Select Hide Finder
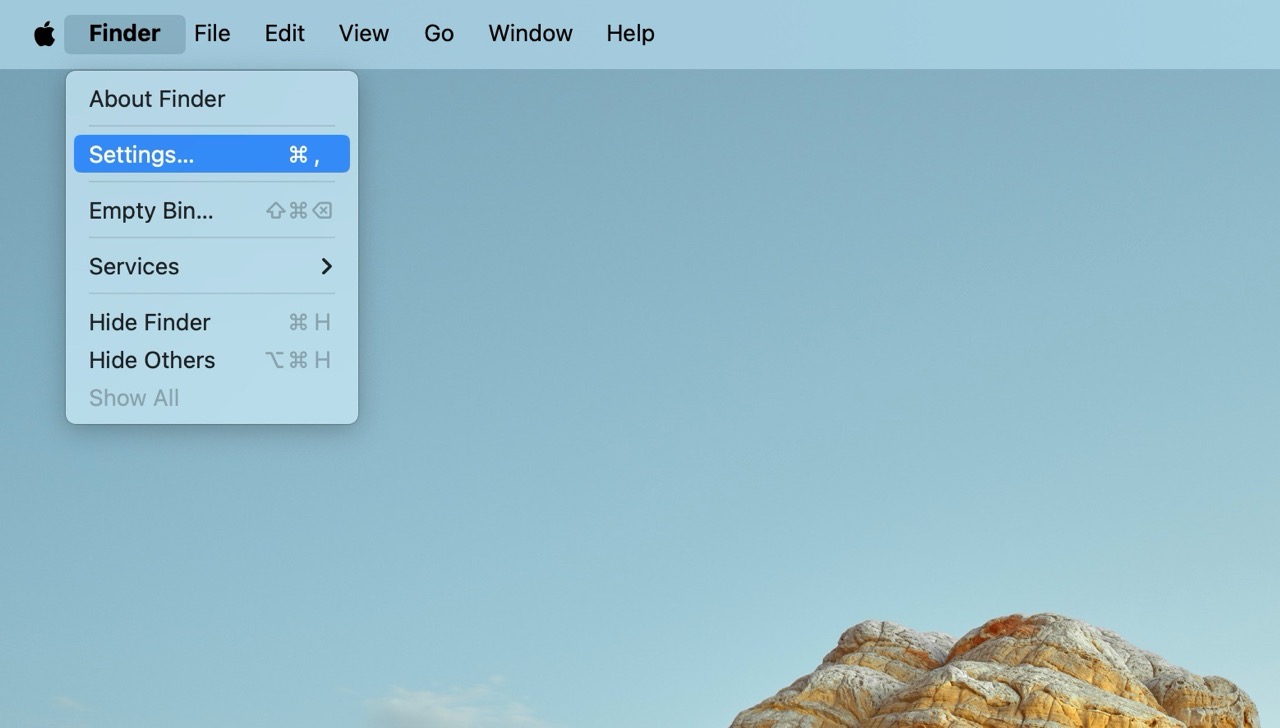 click(x=212, y=322)
